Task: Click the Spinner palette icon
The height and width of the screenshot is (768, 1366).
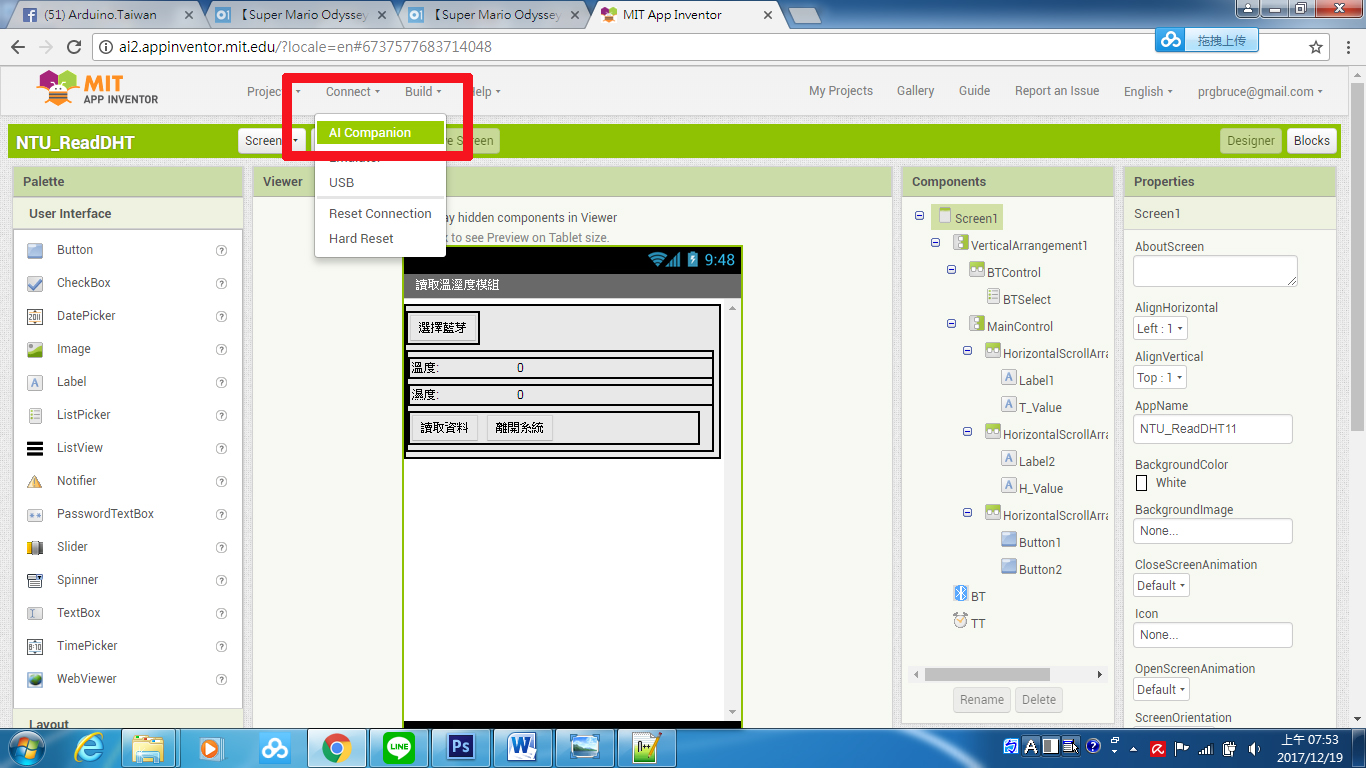Action: click(x=35, y=580)
